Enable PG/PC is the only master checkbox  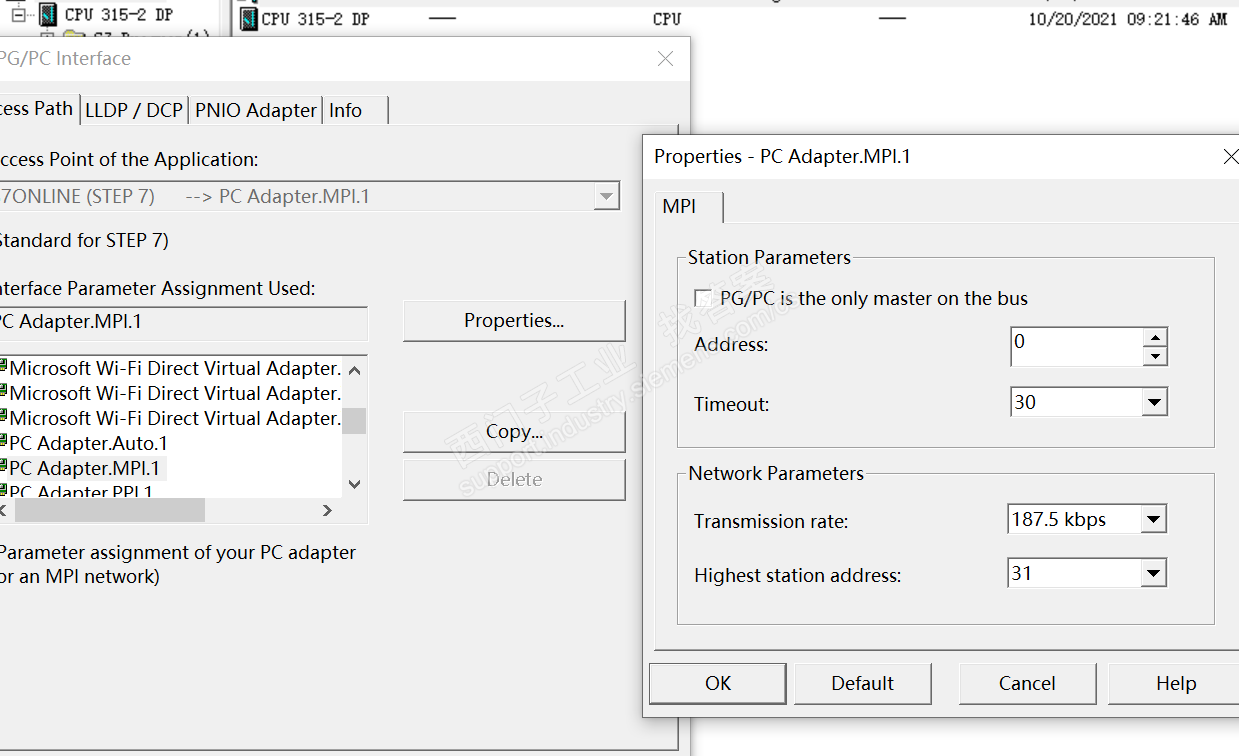point(703,298)
